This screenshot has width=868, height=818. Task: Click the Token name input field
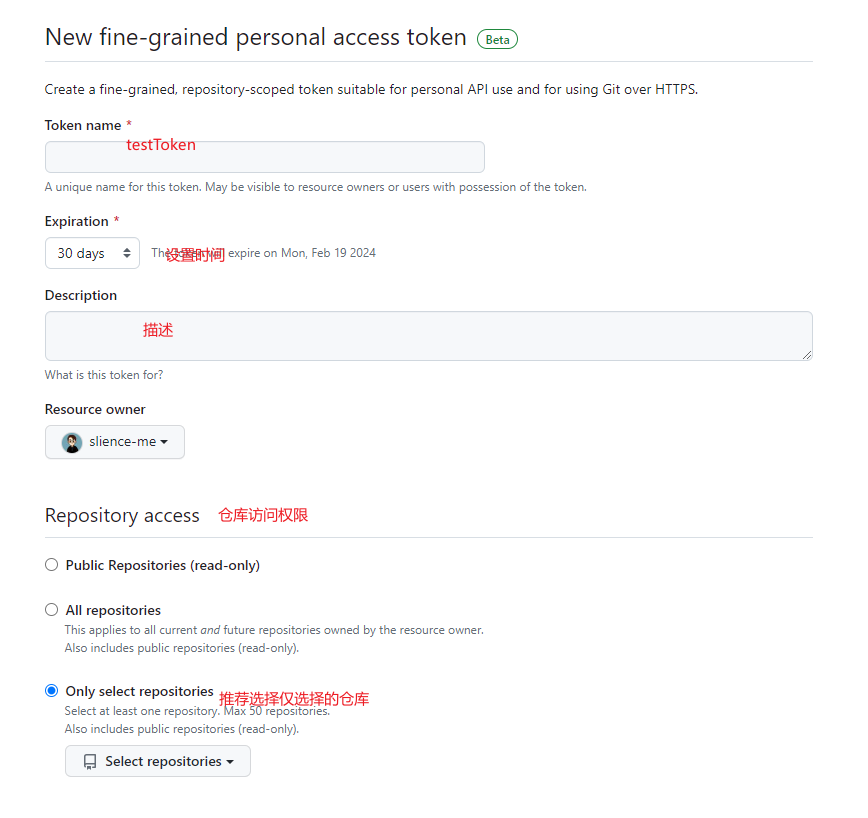pos(265,157)
